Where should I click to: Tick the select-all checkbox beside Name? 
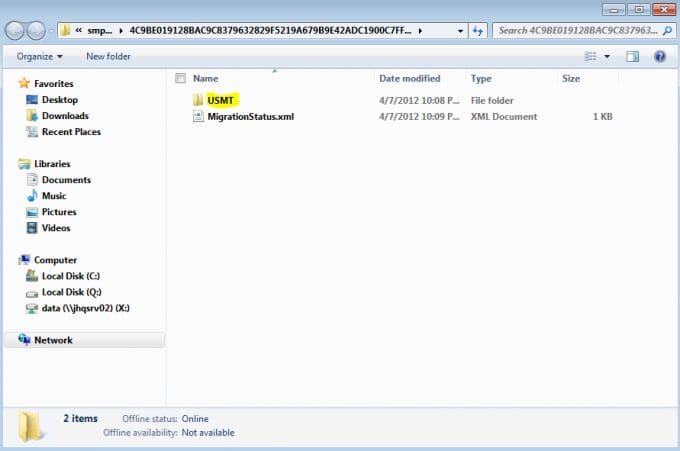tap(180, 78)
